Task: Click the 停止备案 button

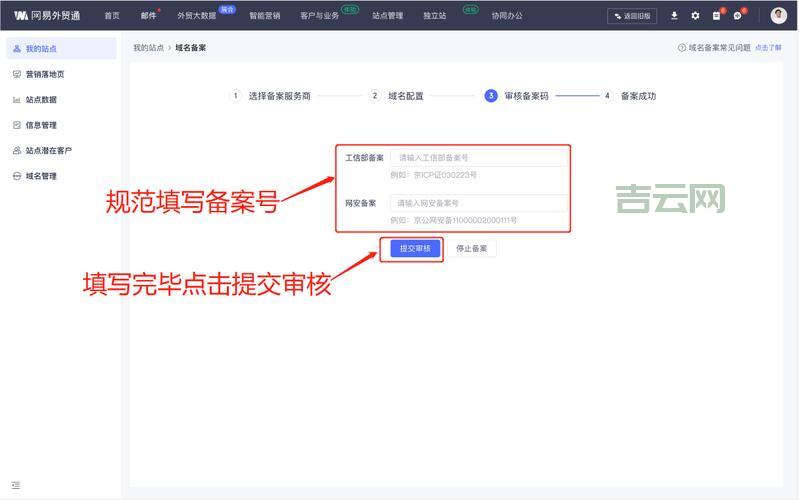Action: pyautogui.click(x=471, y=249)
